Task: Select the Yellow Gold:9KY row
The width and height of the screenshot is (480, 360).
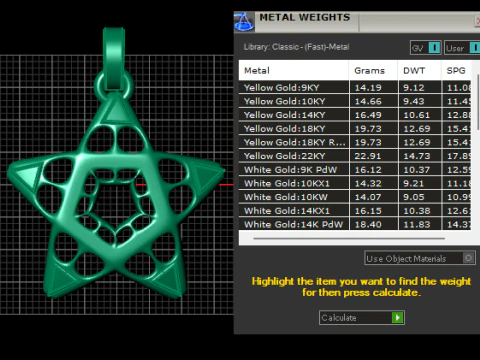Action: (355, 88)
